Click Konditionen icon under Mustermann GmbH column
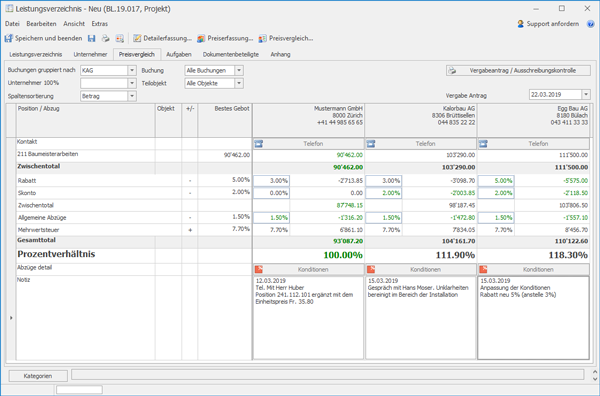600x396 pixels. tap(259, 269)
